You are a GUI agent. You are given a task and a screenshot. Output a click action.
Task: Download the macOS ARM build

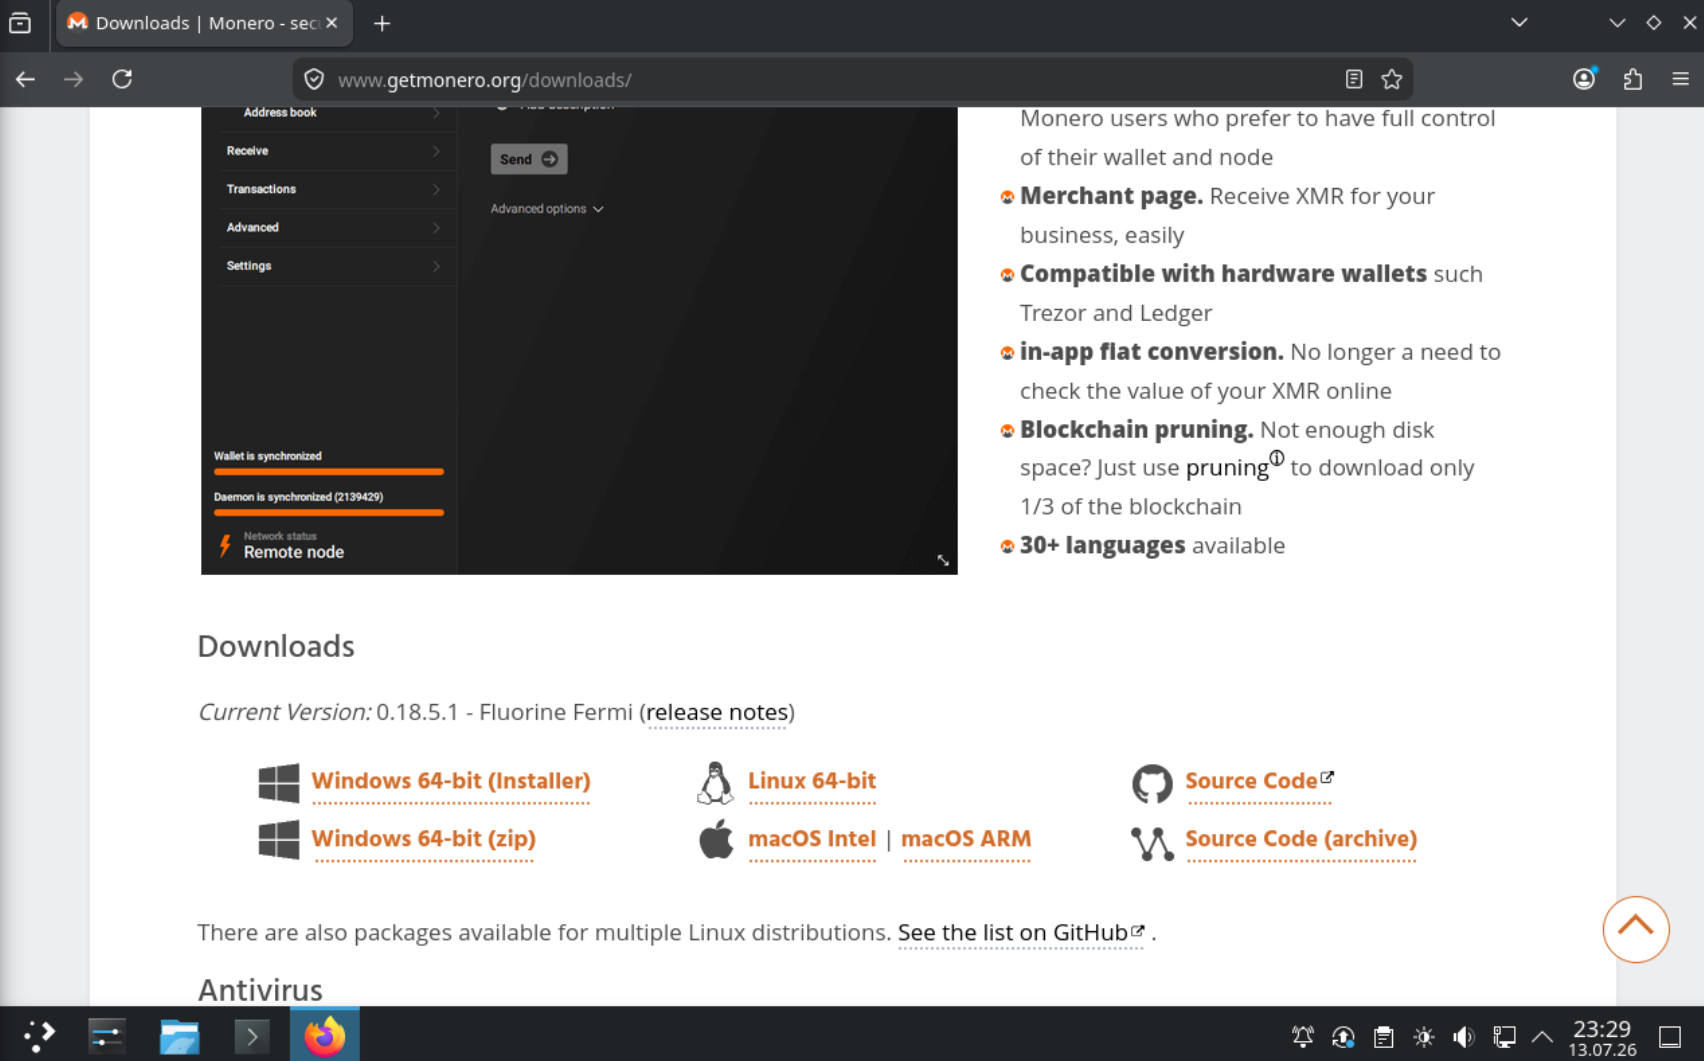coord(966,839)
